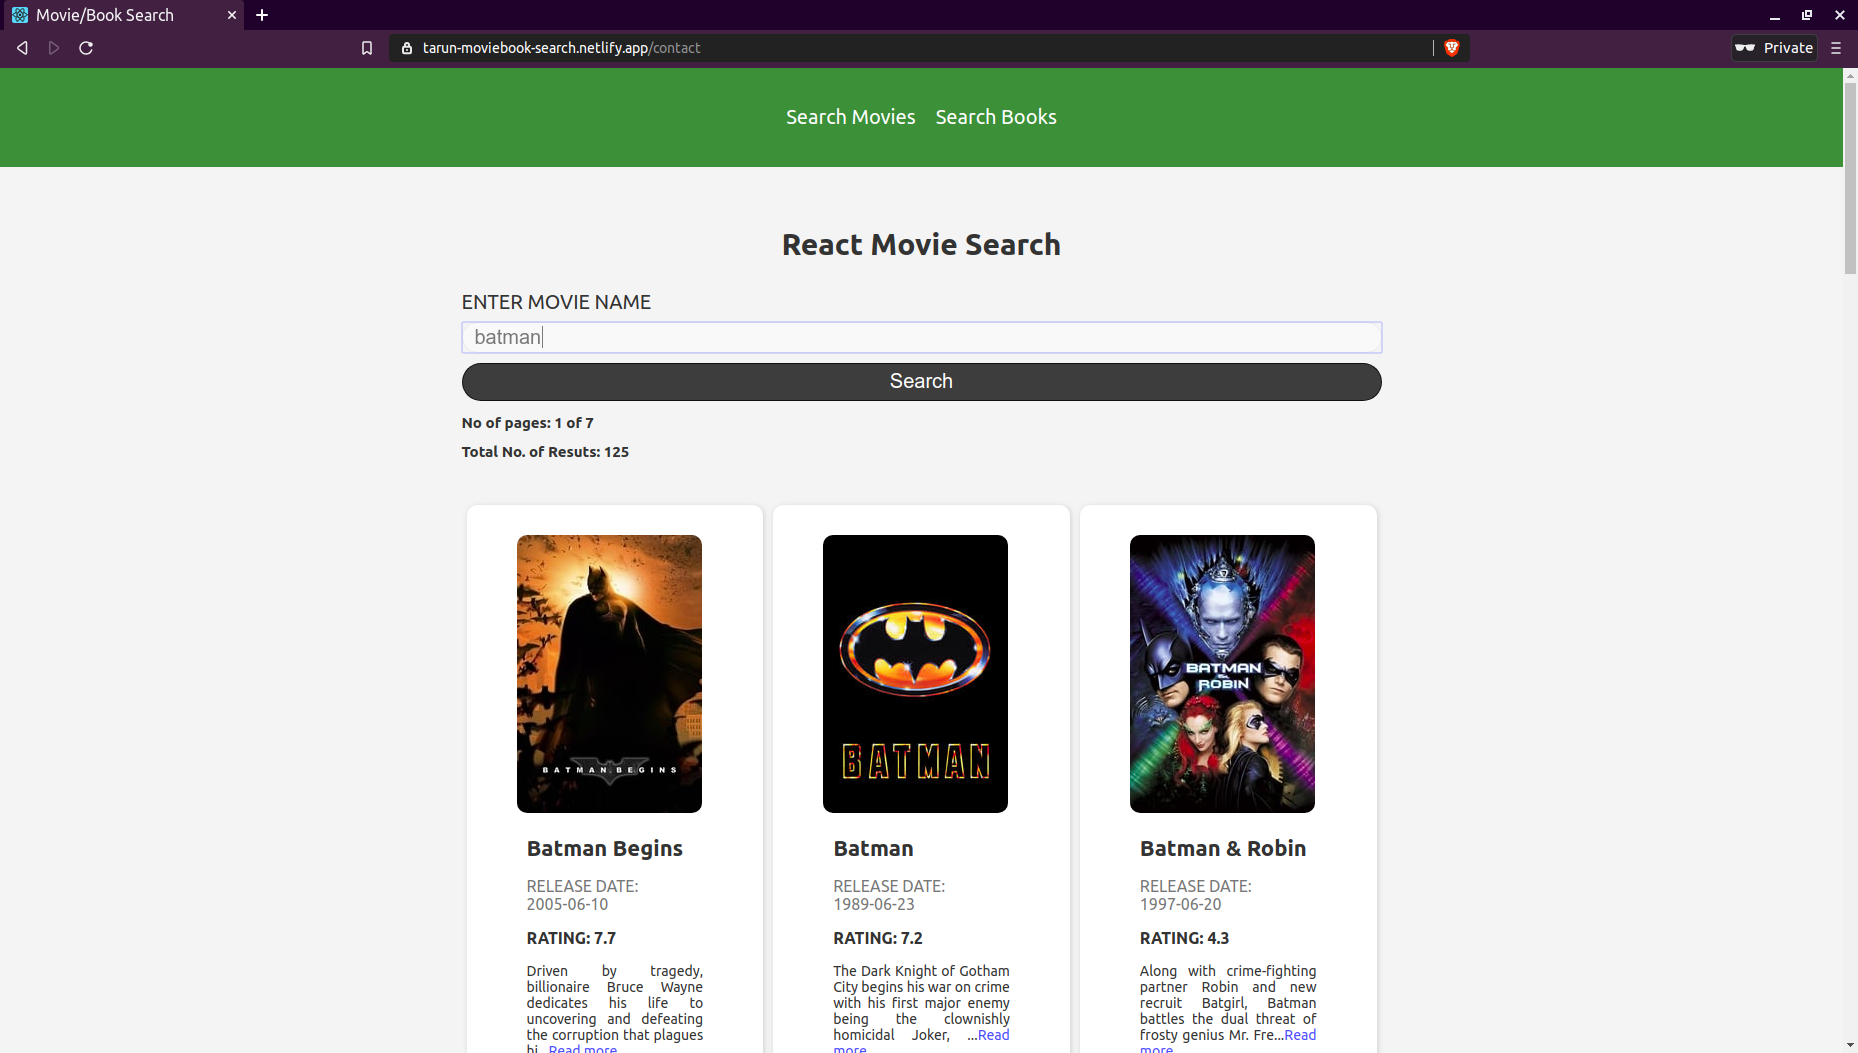1858x1053 pixels.
Task: Open the Batman 1989 poster image
Action: pyautogui.click(x=915, y=673)
